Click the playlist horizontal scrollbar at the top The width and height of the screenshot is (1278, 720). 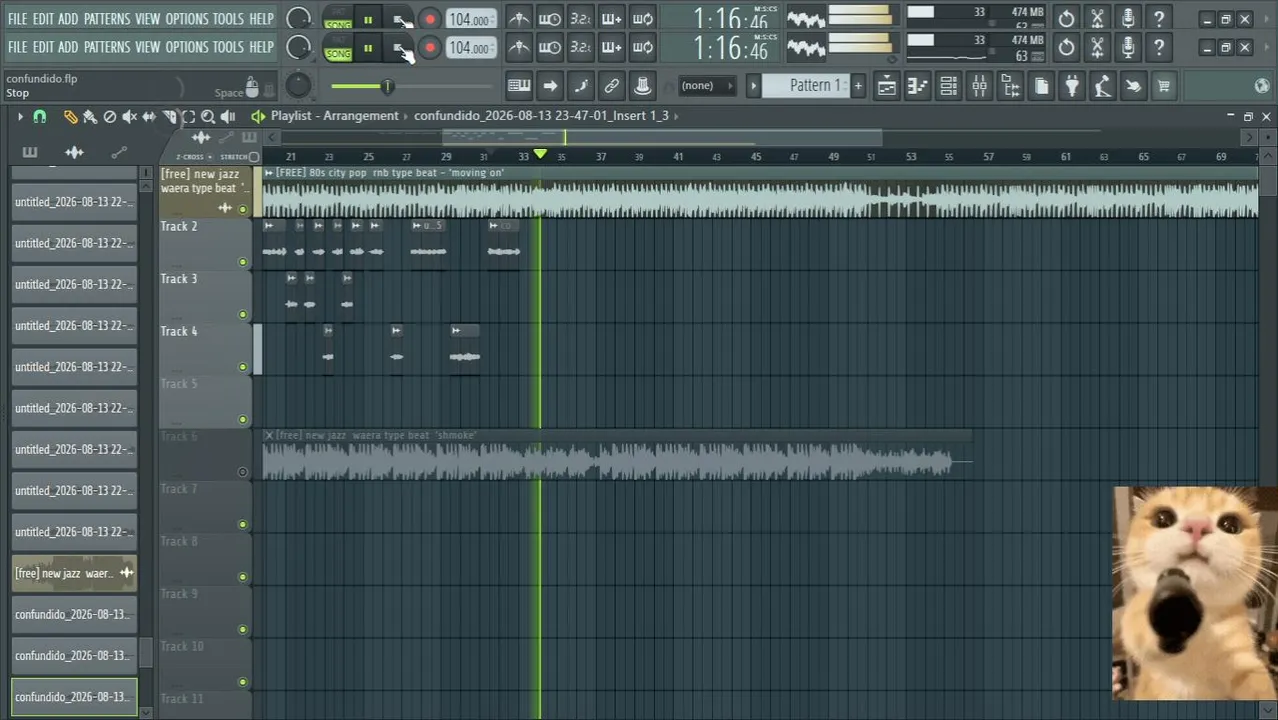[x=662, y=137]
